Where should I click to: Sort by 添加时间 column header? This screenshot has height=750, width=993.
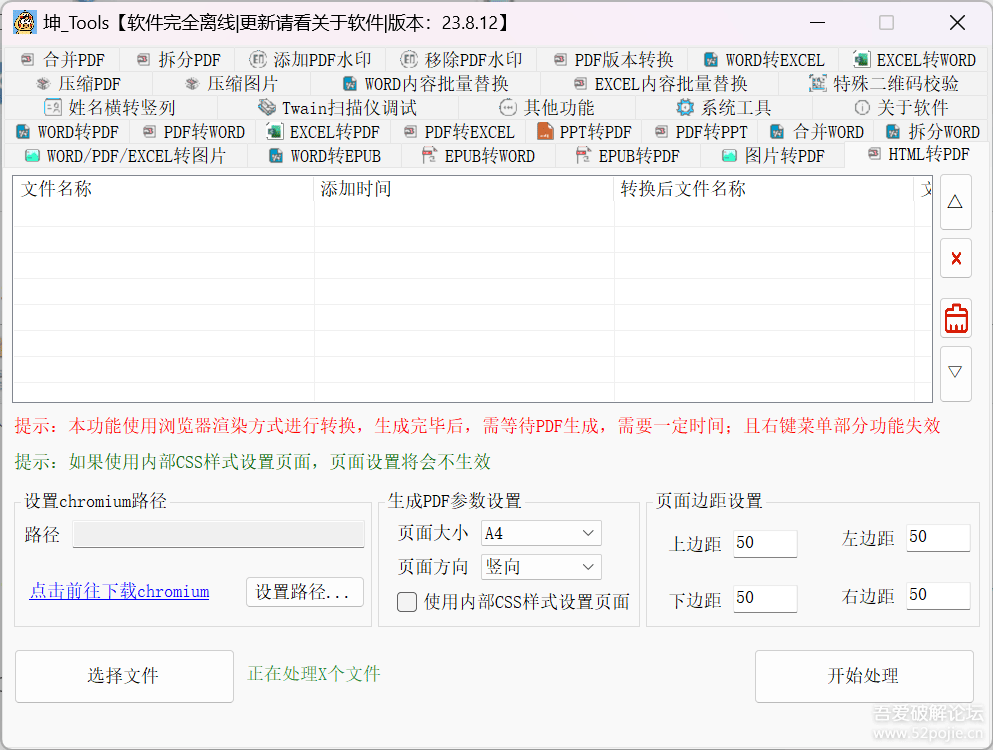point(464,189)
